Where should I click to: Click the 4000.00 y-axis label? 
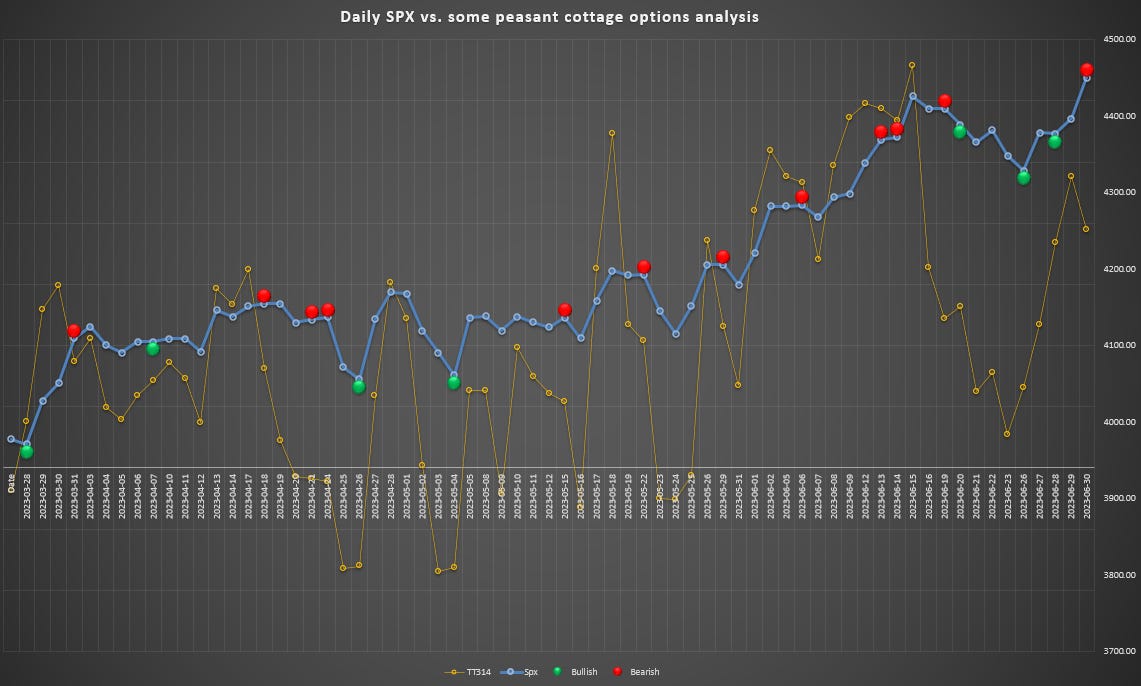tap(1119, 422)
